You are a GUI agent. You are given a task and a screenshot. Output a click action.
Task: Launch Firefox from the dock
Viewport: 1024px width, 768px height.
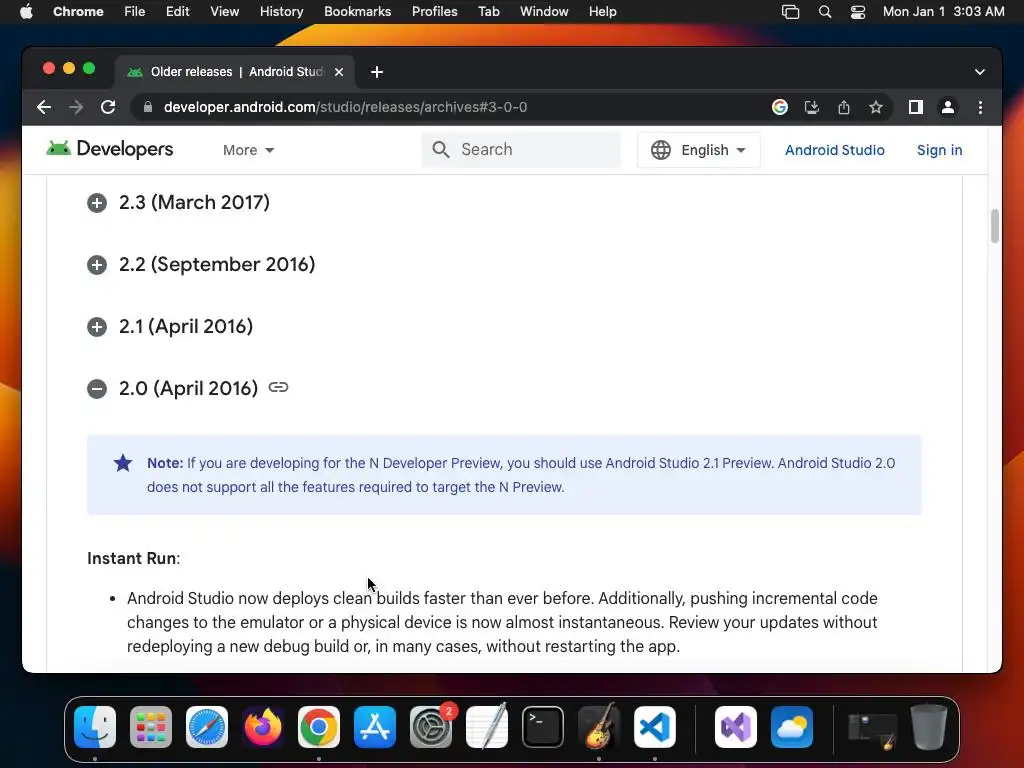263,727
